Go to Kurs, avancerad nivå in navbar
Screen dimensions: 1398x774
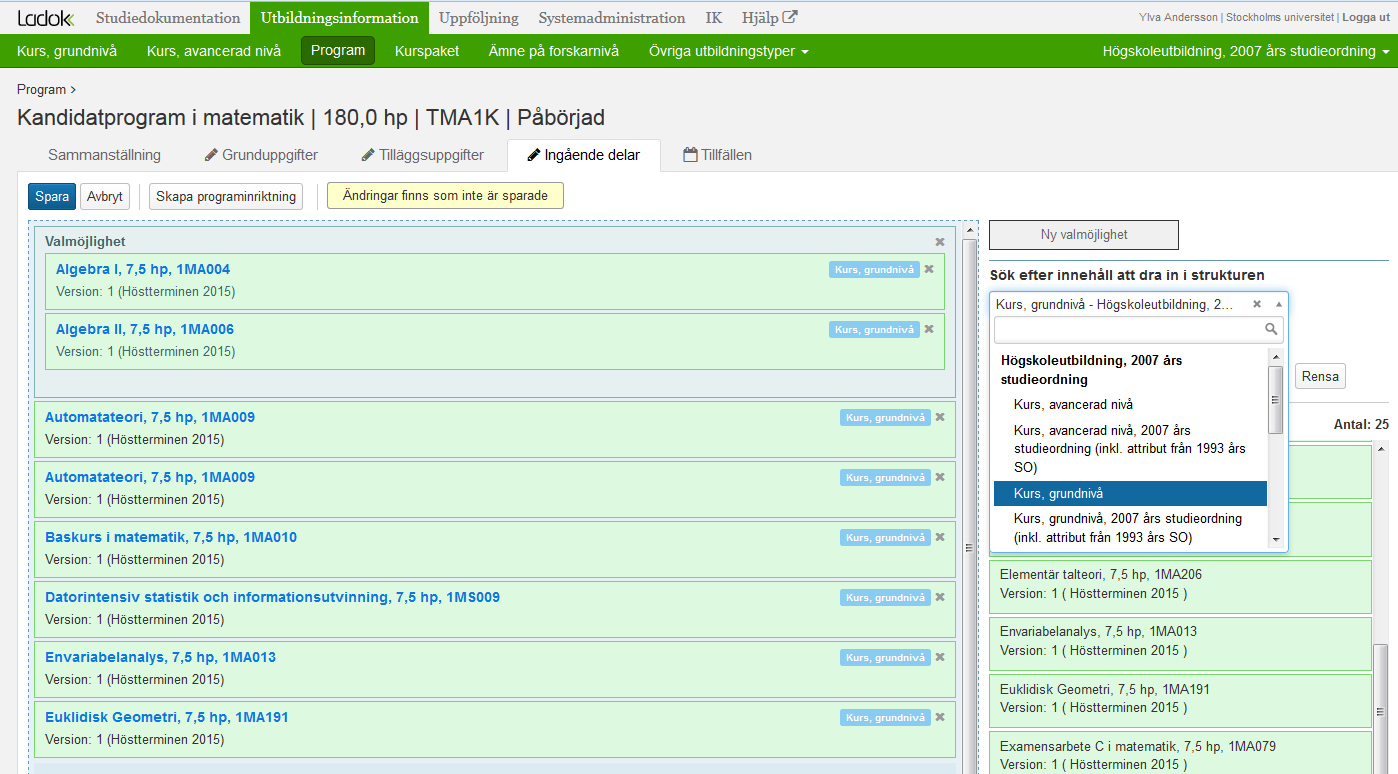213,51
